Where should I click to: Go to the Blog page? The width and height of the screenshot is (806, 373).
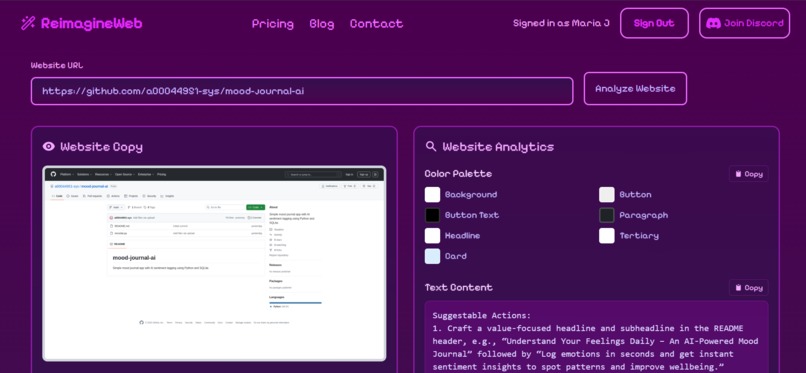click(x=322, y=24)
